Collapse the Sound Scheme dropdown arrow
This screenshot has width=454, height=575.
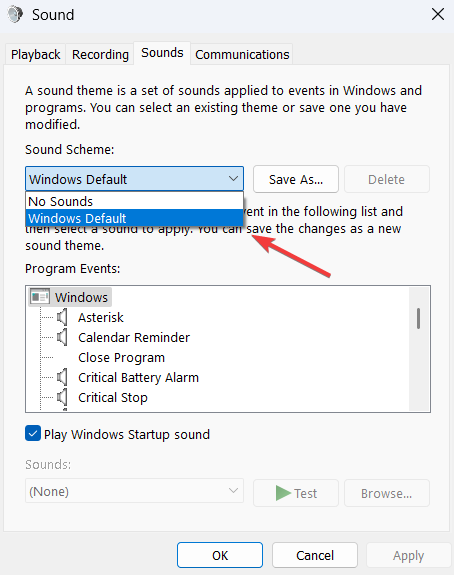233,179
